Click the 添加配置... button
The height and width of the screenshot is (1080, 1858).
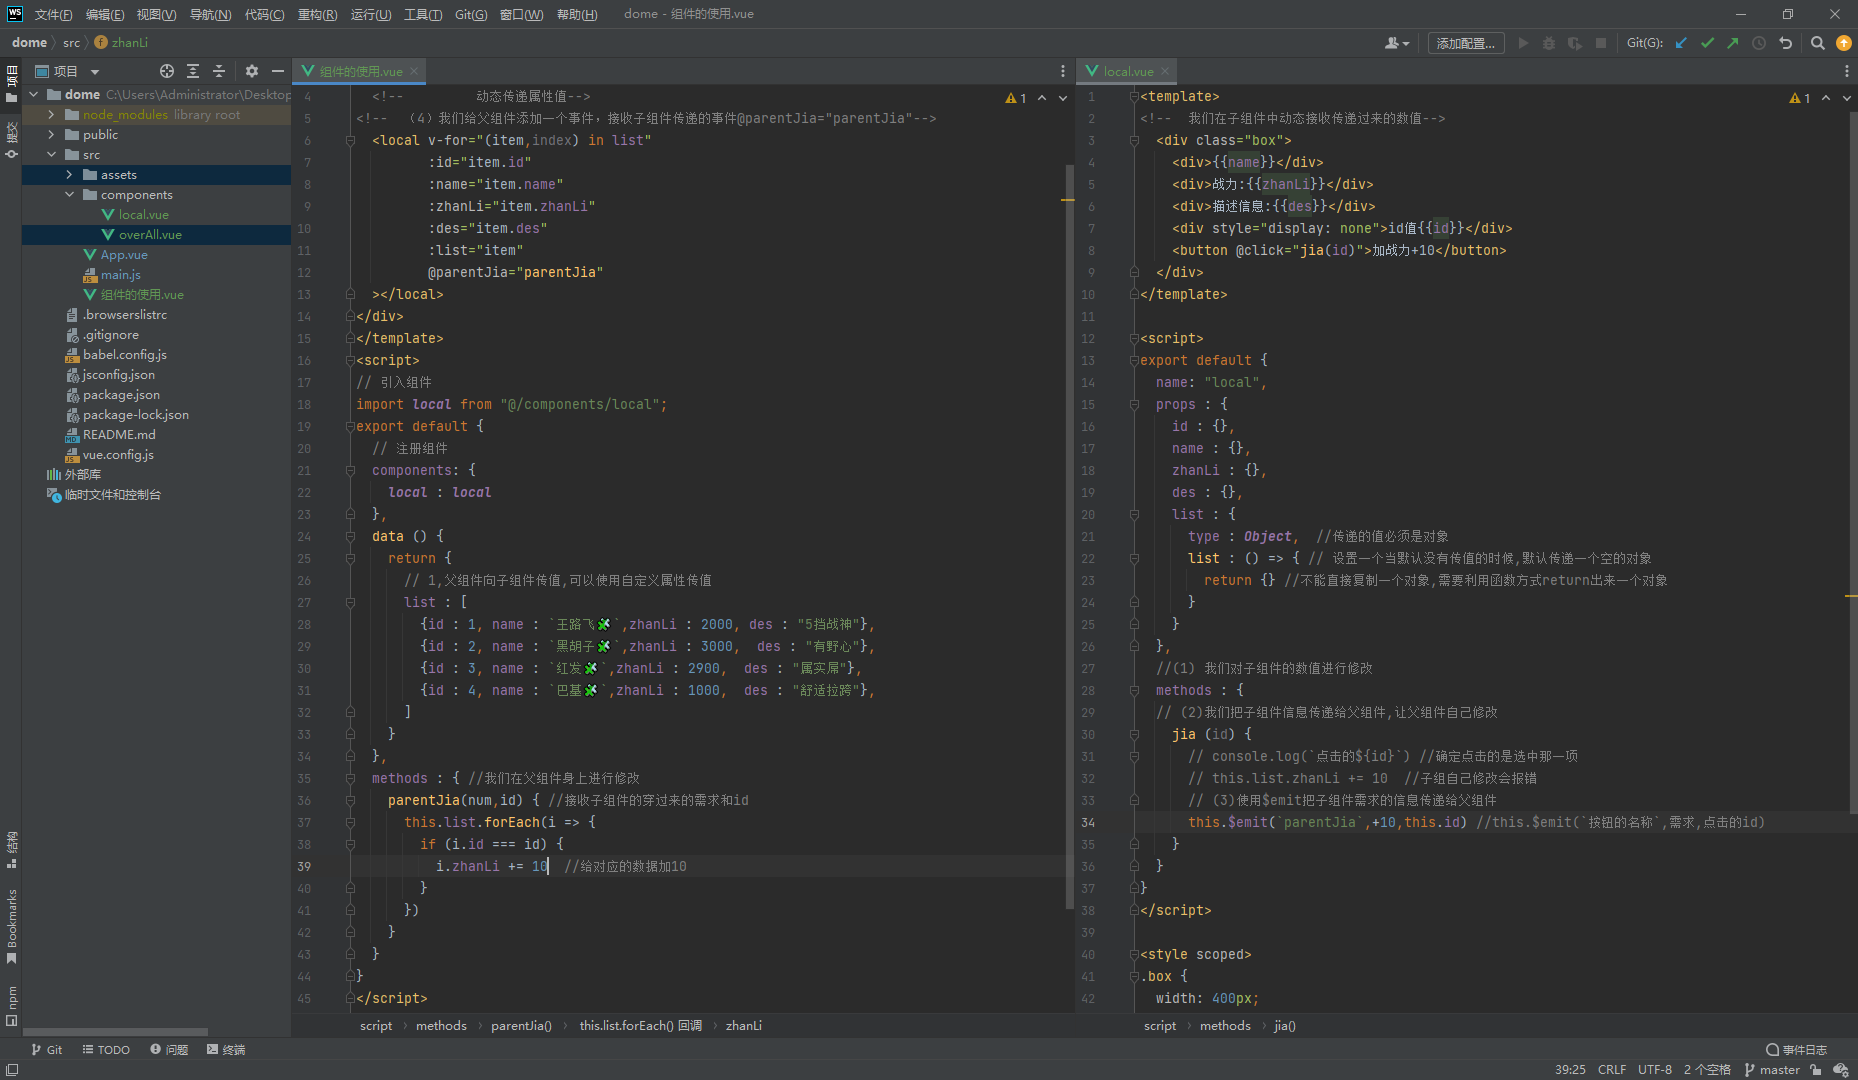pos(1465,43)
